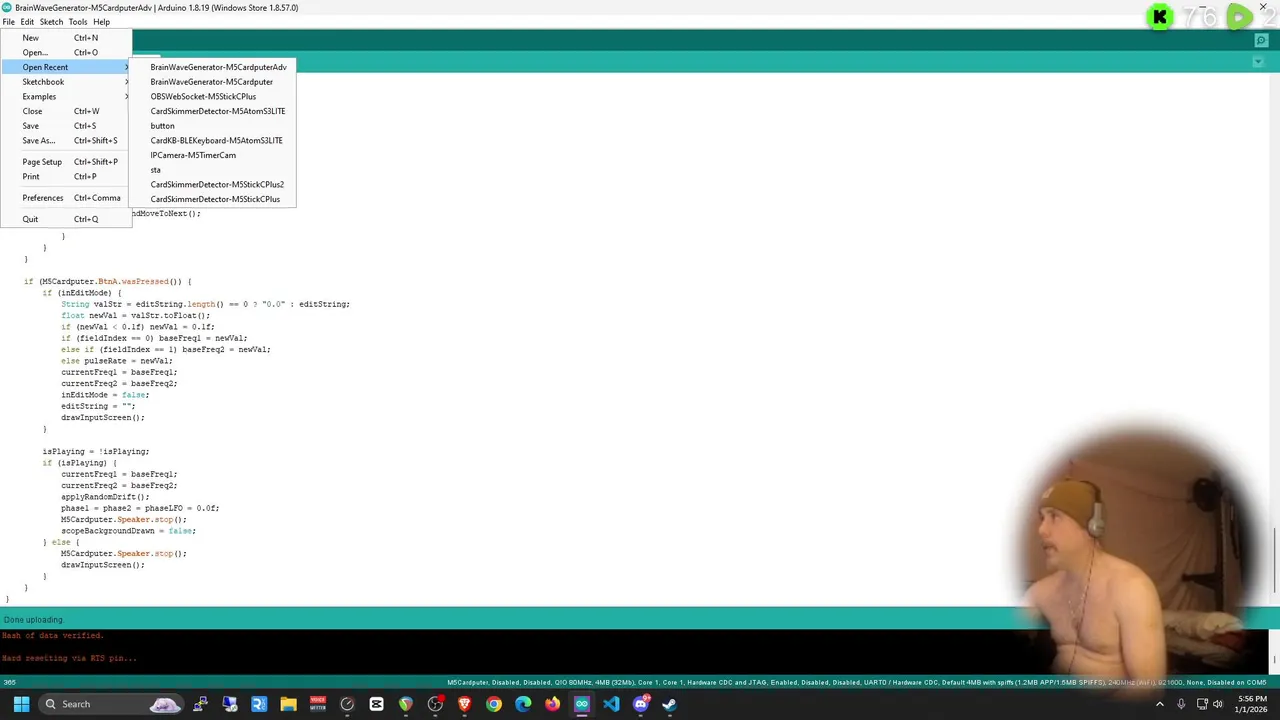This screenshot has width=1280, height=720.
Task: Choose New from the File menu
Action: pyautogui.click(x=66, y=38)
